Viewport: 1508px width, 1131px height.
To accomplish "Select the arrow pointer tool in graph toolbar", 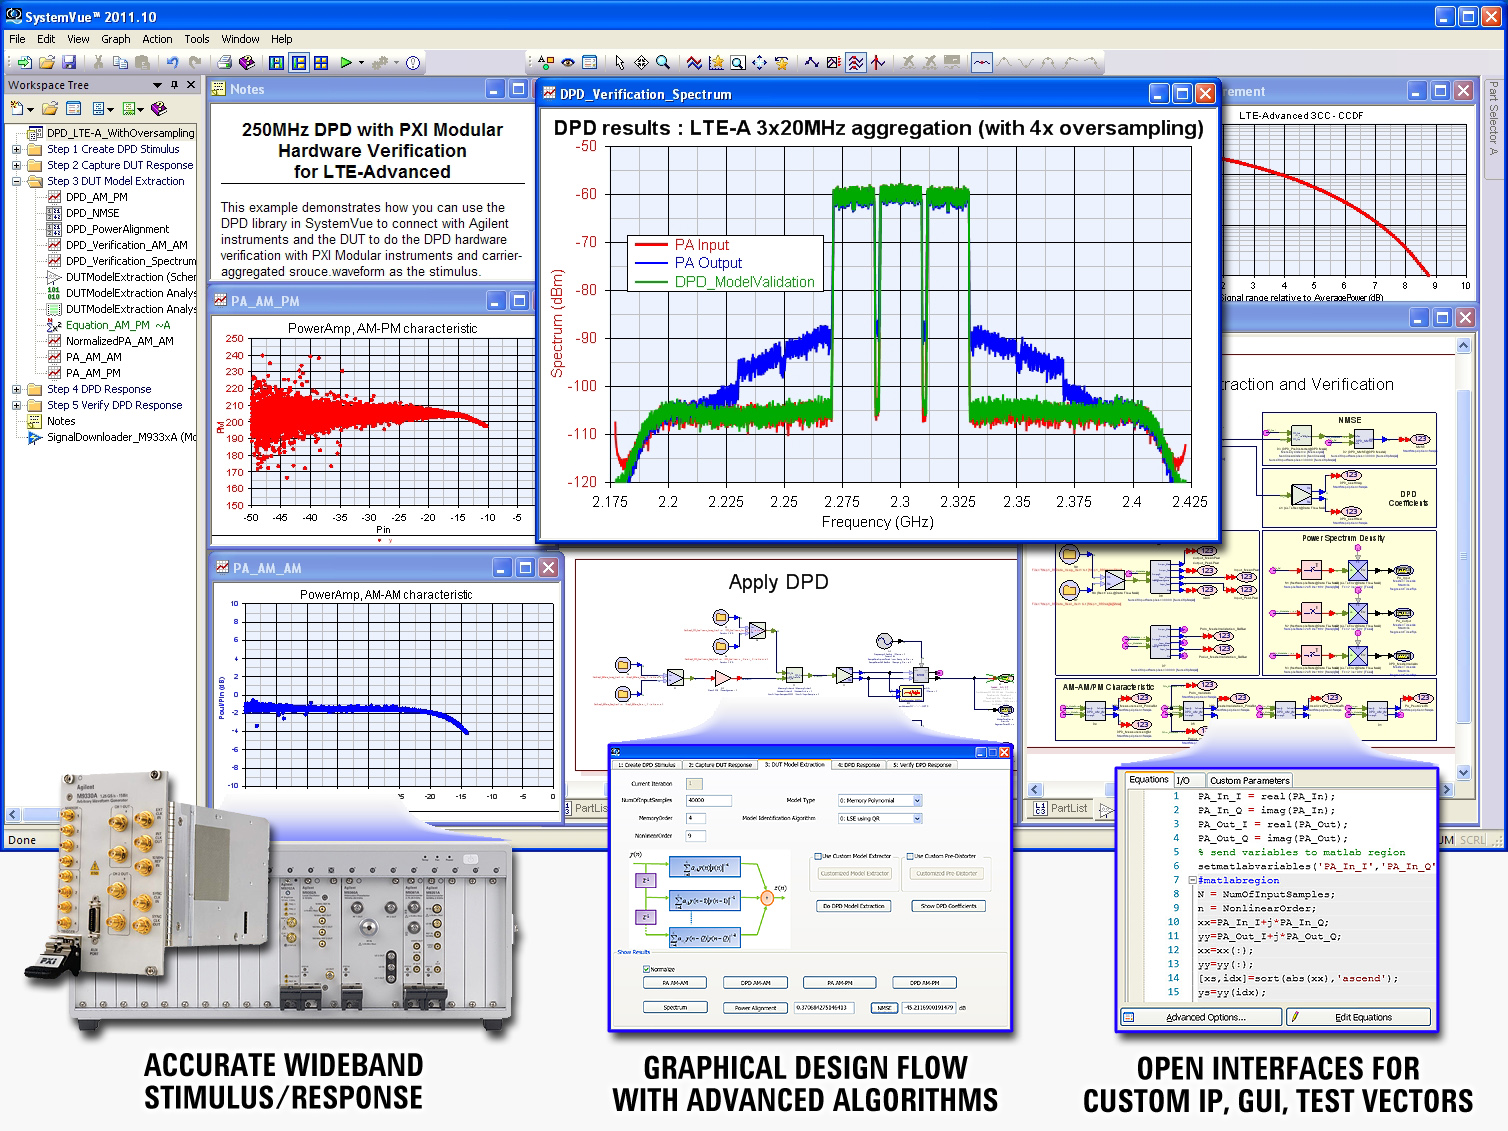I will [620, 62].
